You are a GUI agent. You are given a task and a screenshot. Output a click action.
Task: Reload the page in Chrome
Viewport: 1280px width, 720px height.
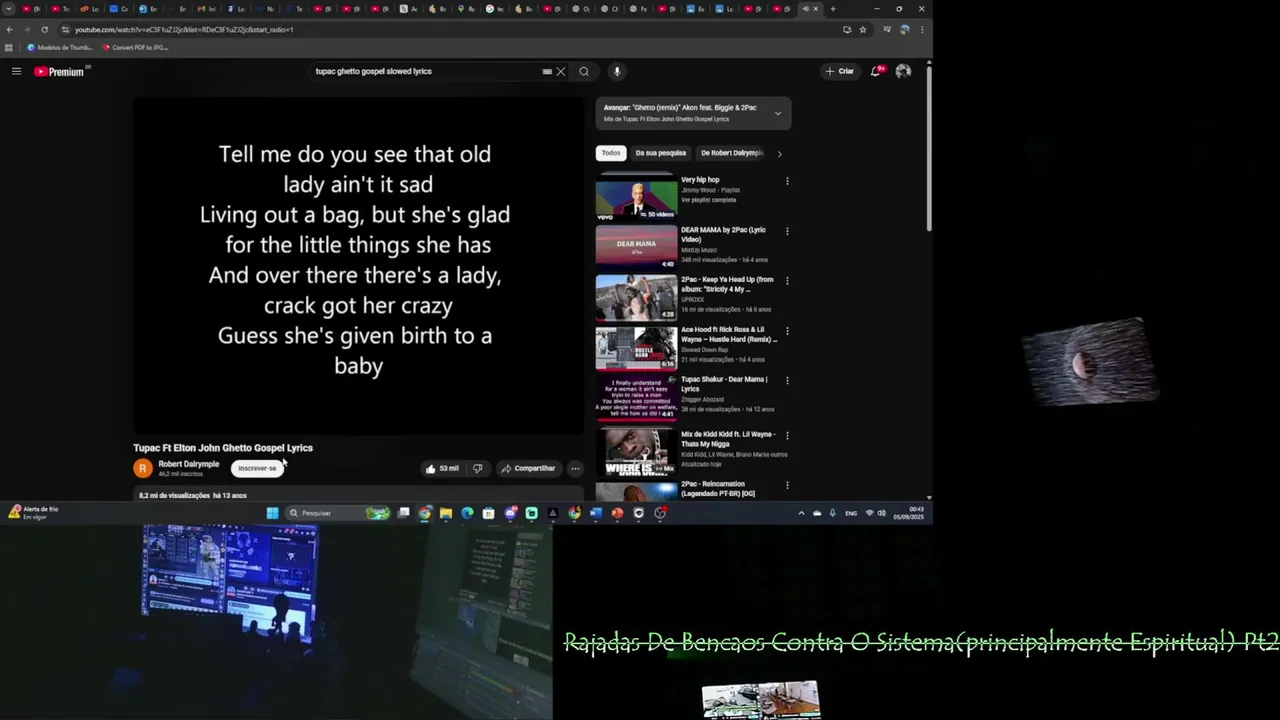(x=44, y=29)
